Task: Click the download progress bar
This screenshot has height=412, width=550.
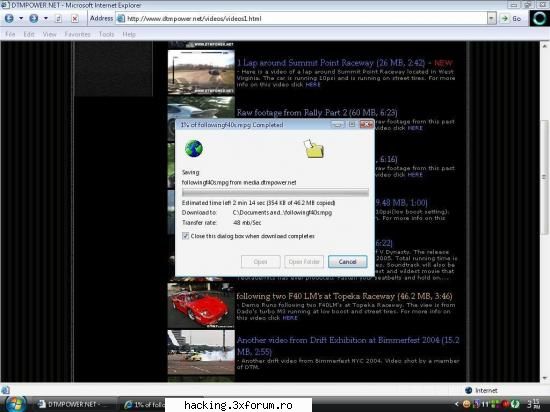Action: pyautogui.click(x=275, y=193)
